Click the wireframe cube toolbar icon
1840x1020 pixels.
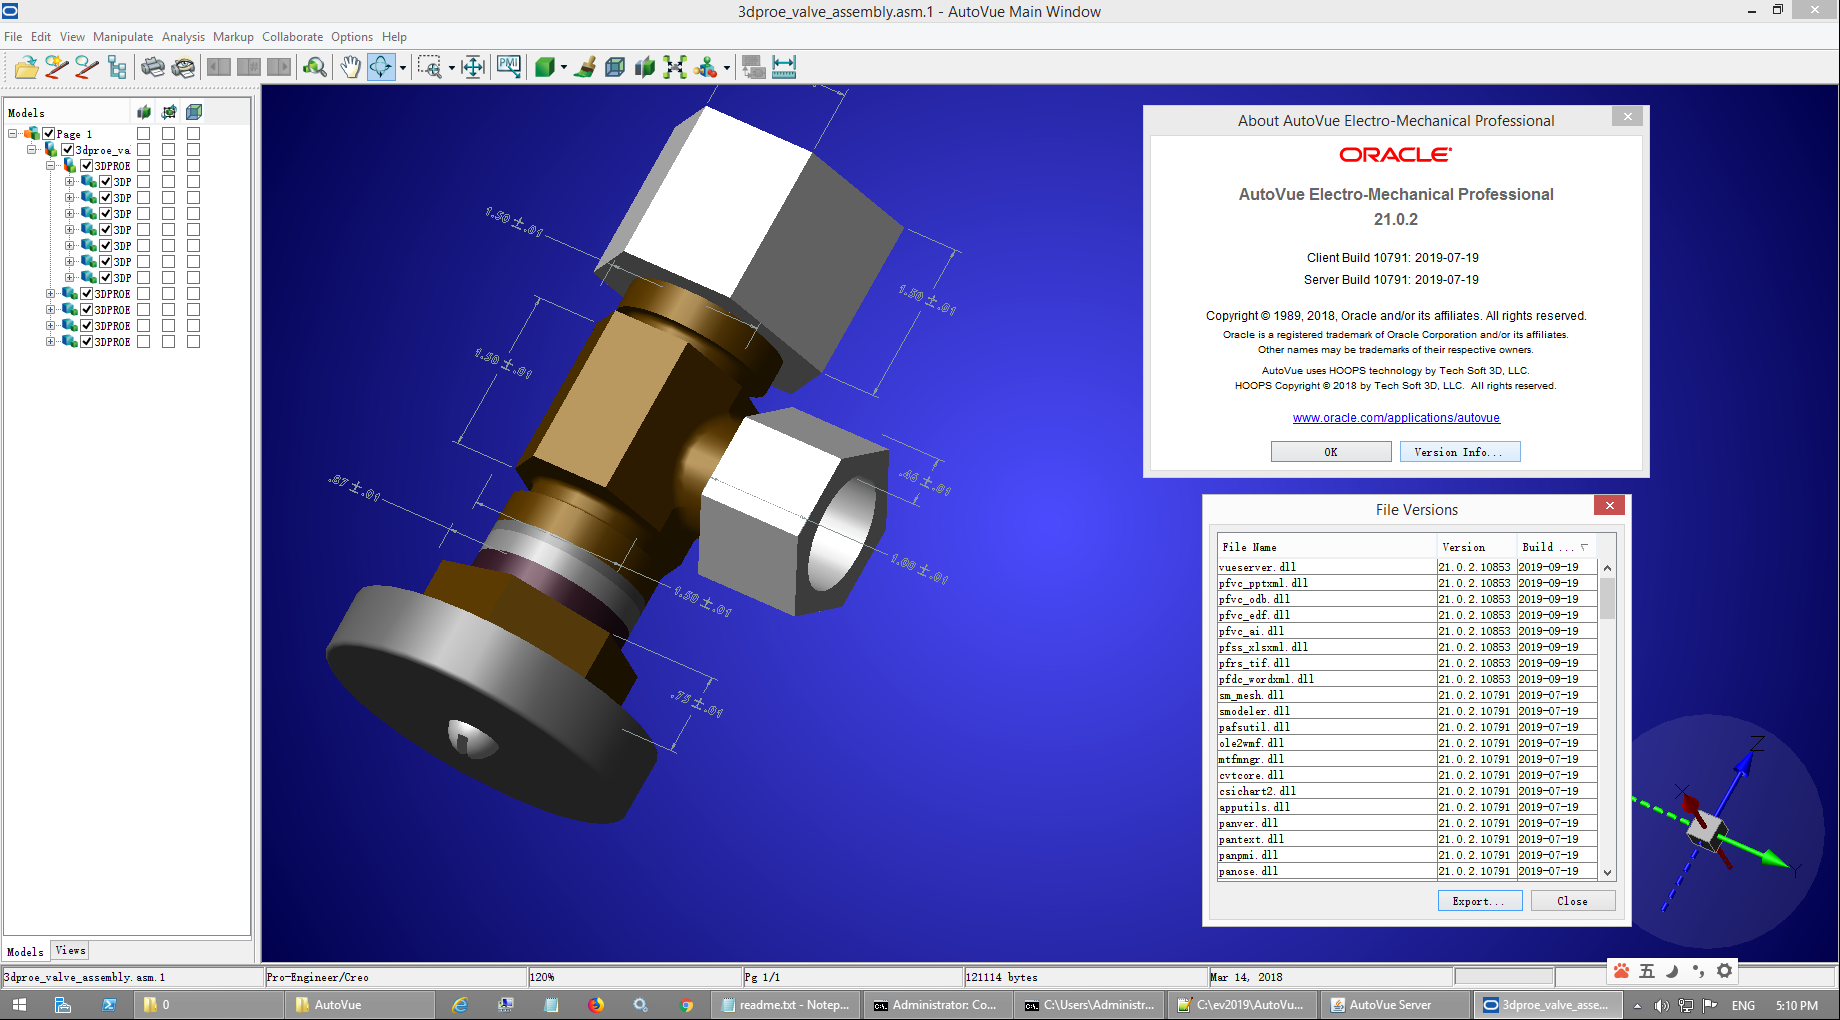coord(615,67)
